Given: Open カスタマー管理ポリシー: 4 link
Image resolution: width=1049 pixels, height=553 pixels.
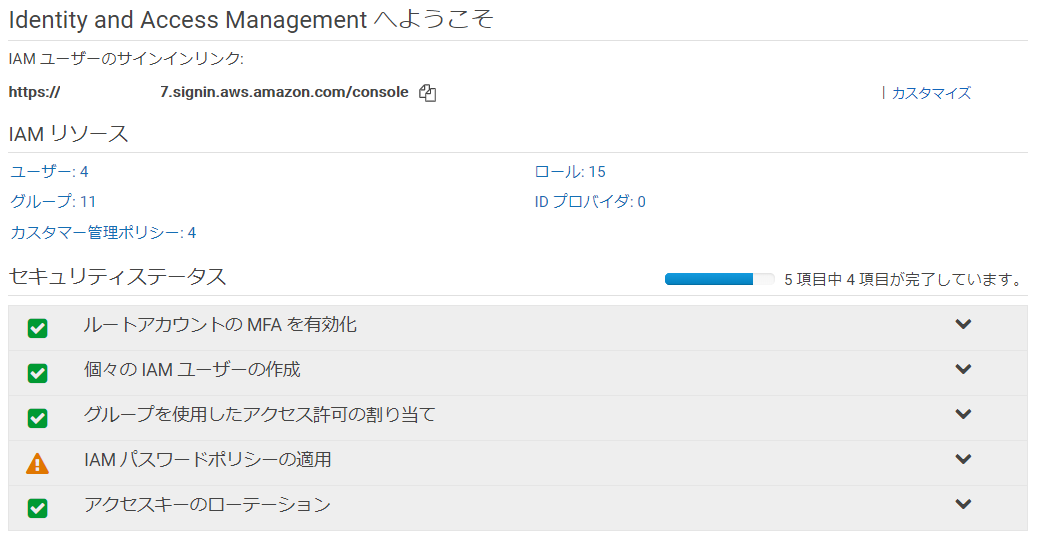Looking at the screenshot, I should click(103, 233).
